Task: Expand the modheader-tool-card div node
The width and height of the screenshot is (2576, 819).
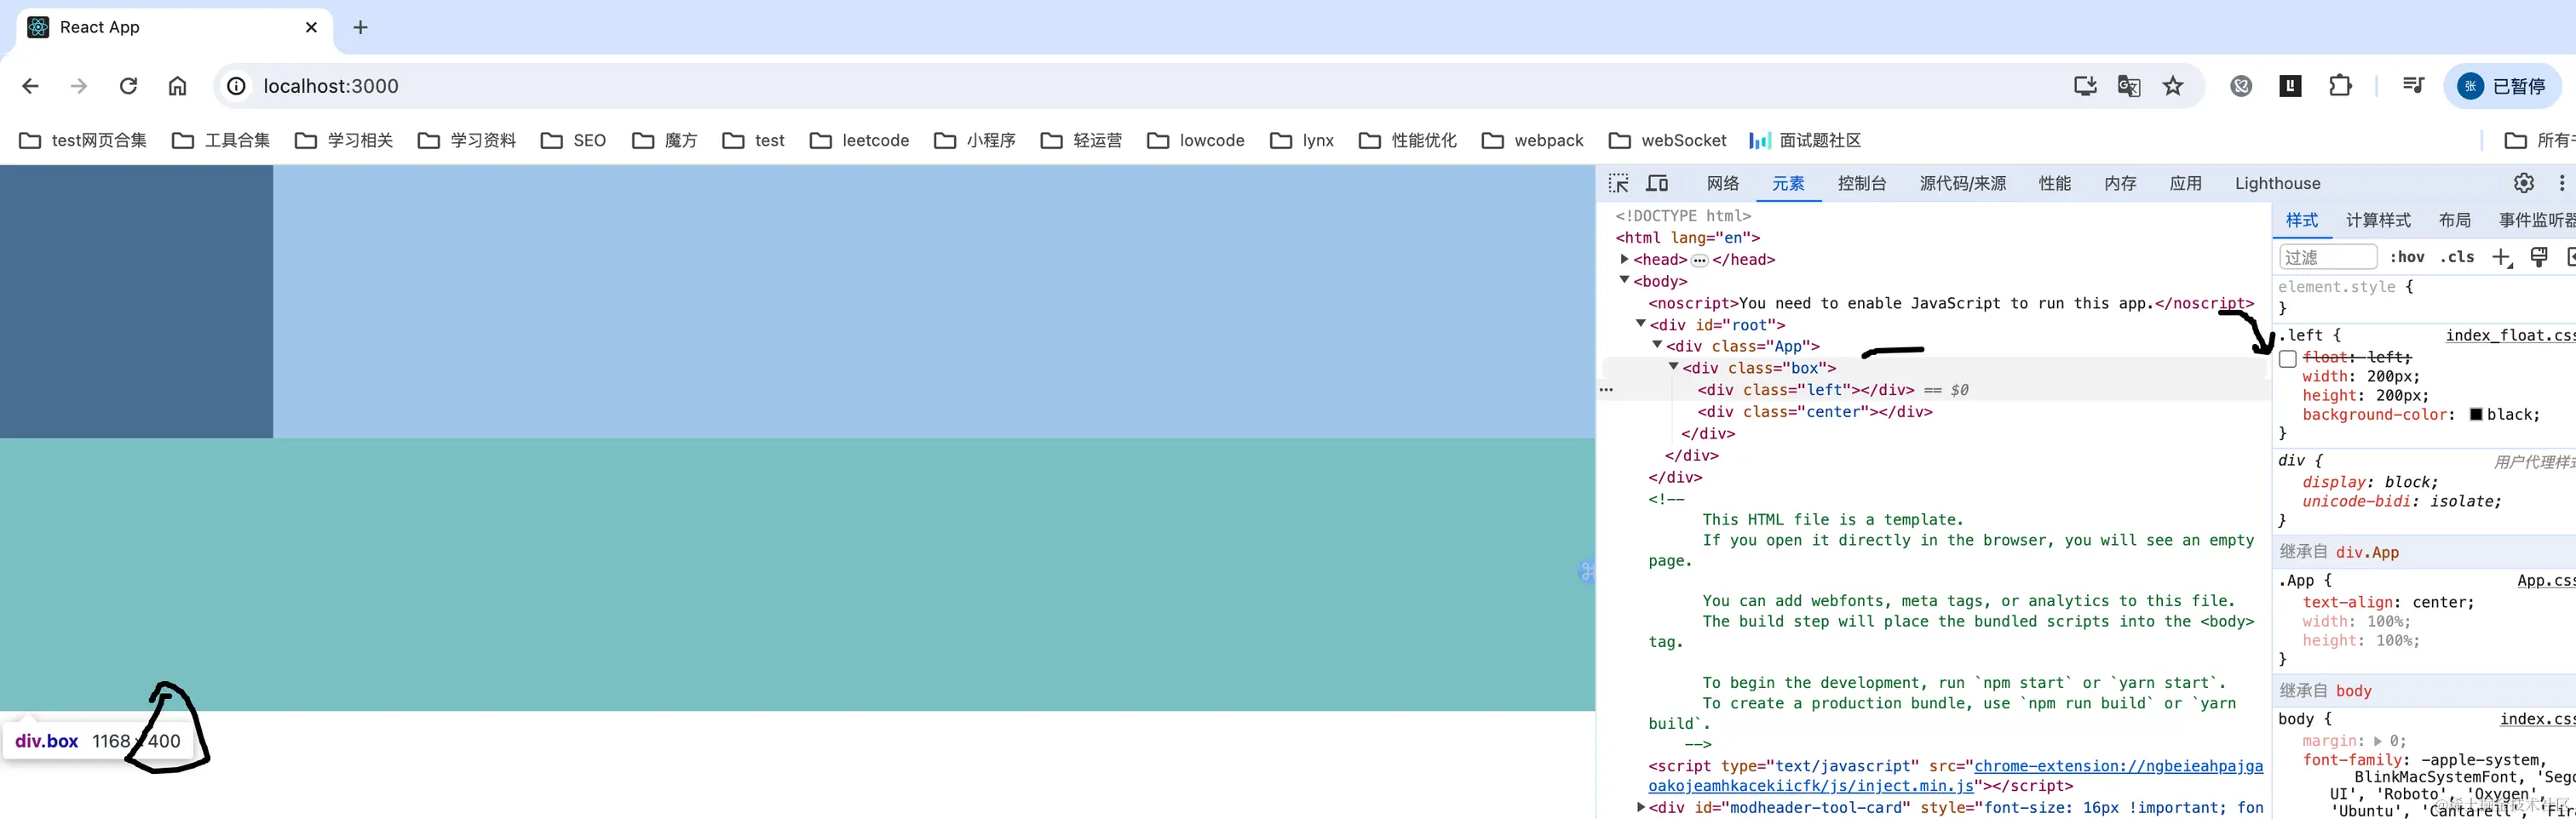Action: point(1640,807)
